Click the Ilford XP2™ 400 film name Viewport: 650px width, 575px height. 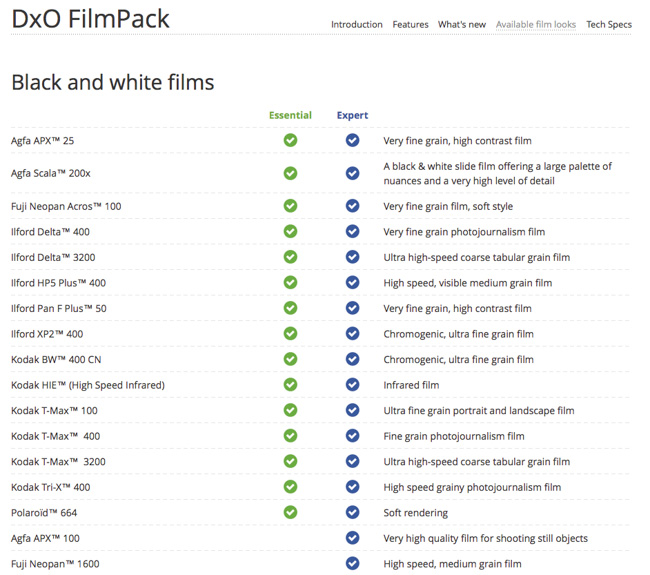click(x=47, y=334)
